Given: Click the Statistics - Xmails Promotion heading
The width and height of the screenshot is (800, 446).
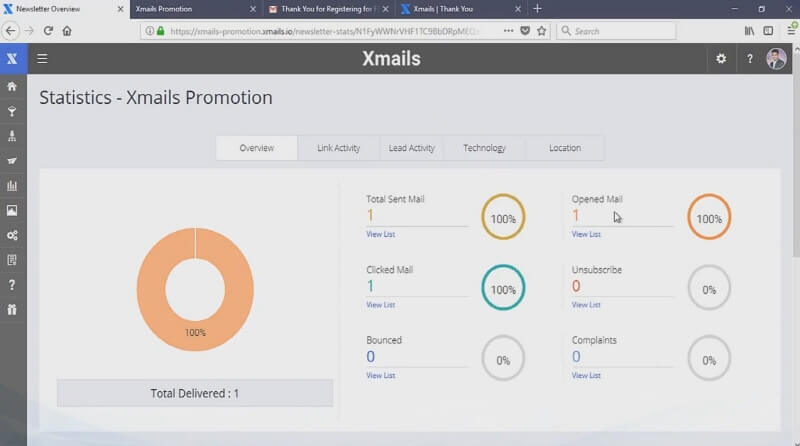Looking at the screenshot, I should point(156,97).
